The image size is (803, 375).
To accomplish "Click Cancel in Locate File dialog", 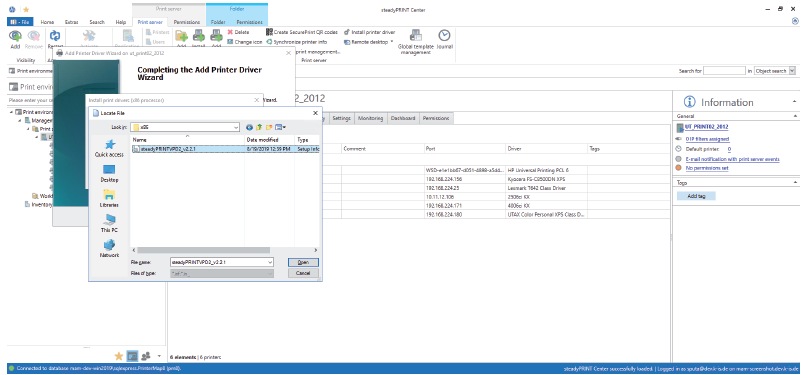I will (x=303, y=274).
